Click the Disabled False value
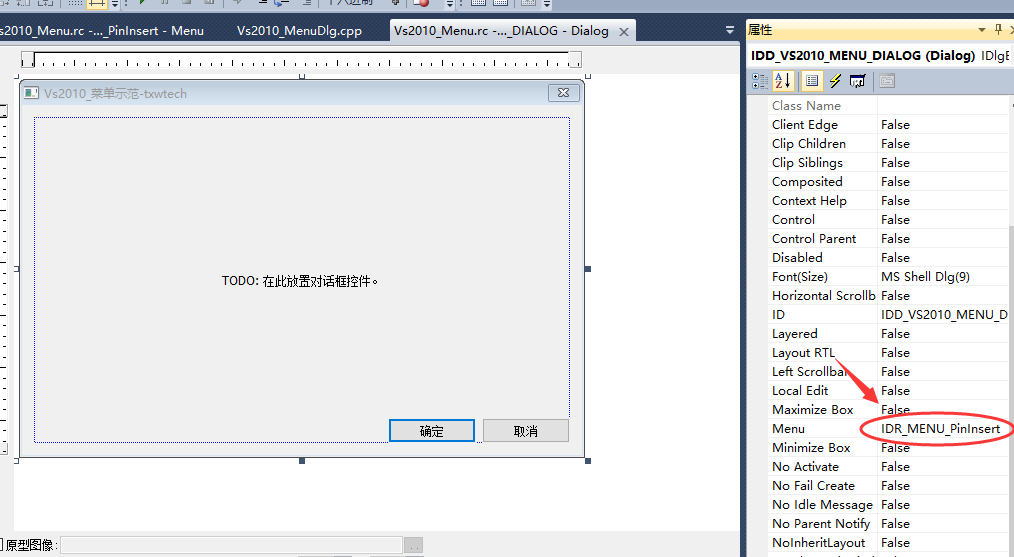 pyautogui.click(x=895, y=257)
